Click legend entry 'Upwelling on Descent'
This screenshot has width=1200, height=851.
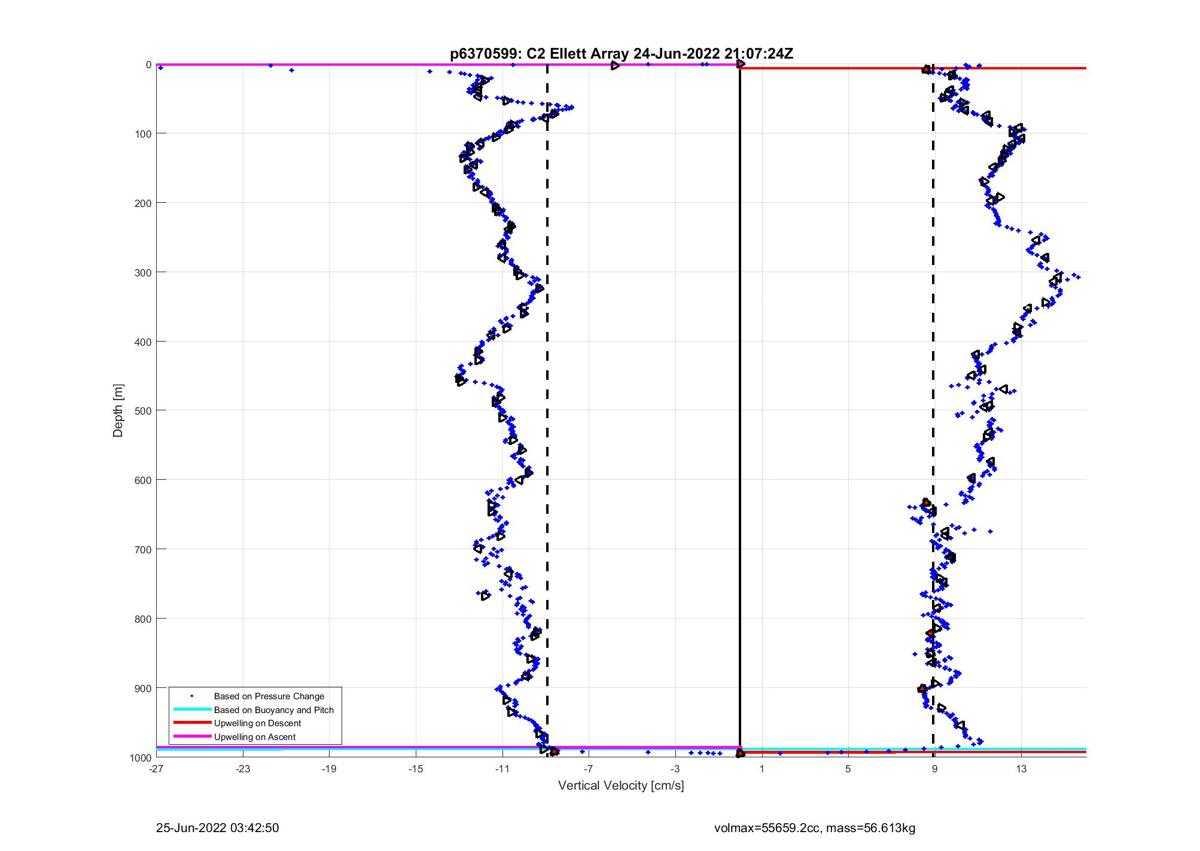(x=258, y=723)
